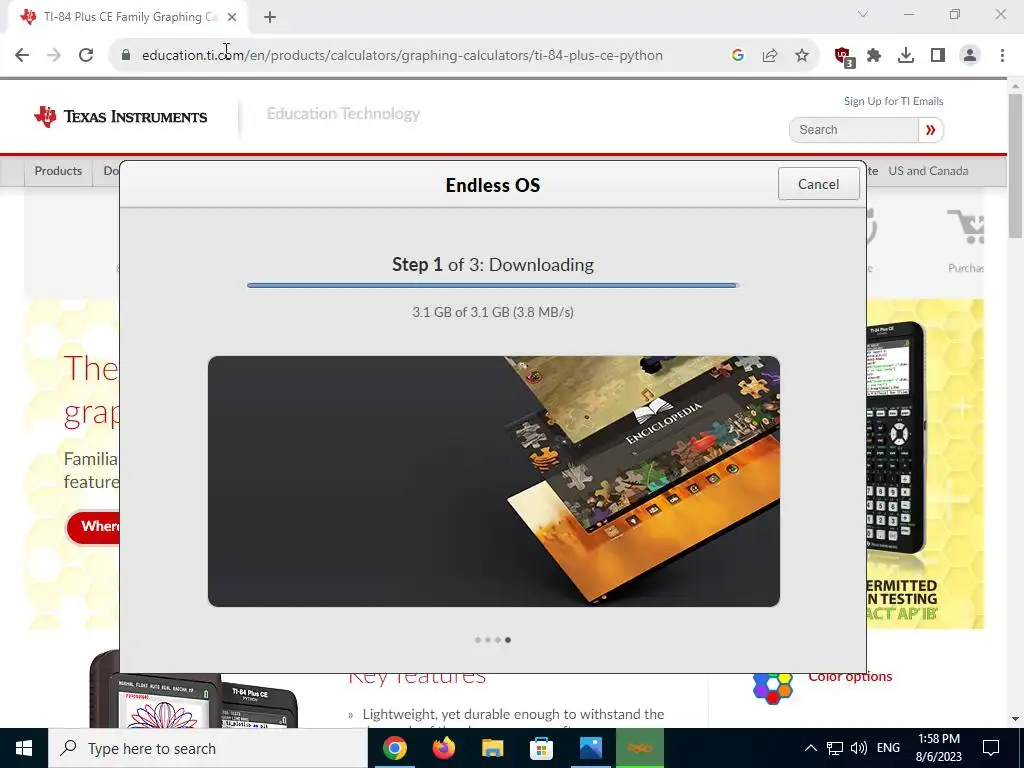Show hidden system tray icons
Viewport: 1024px width, 768px height.
click(x=810, y=748)
